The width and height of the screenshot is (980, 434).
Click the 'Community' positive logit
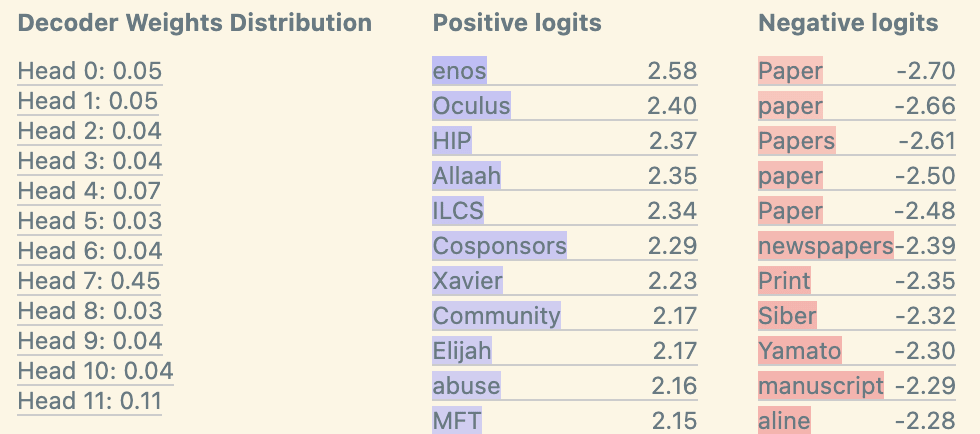pos(496,316)
